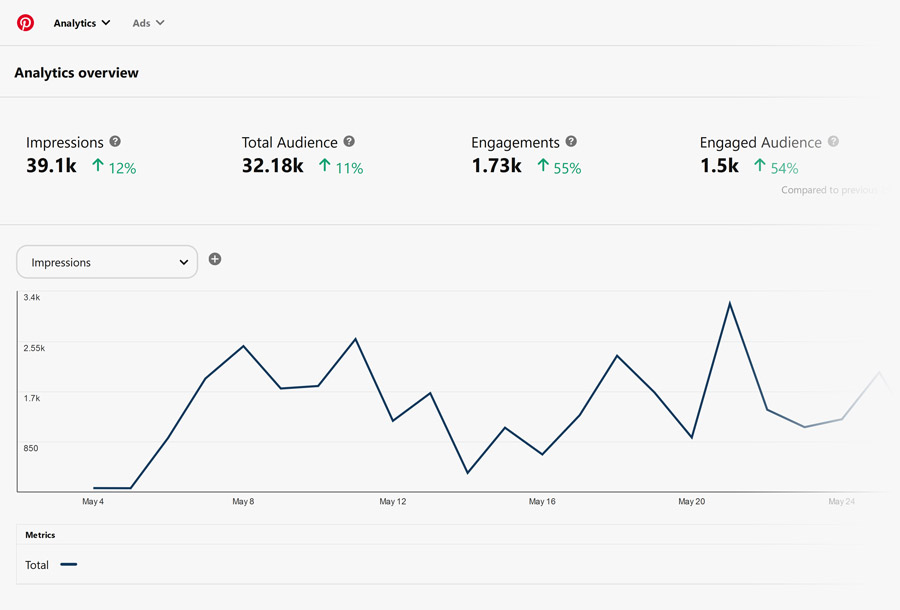Expand the Analytics chevron arrow

coord(106,23)
